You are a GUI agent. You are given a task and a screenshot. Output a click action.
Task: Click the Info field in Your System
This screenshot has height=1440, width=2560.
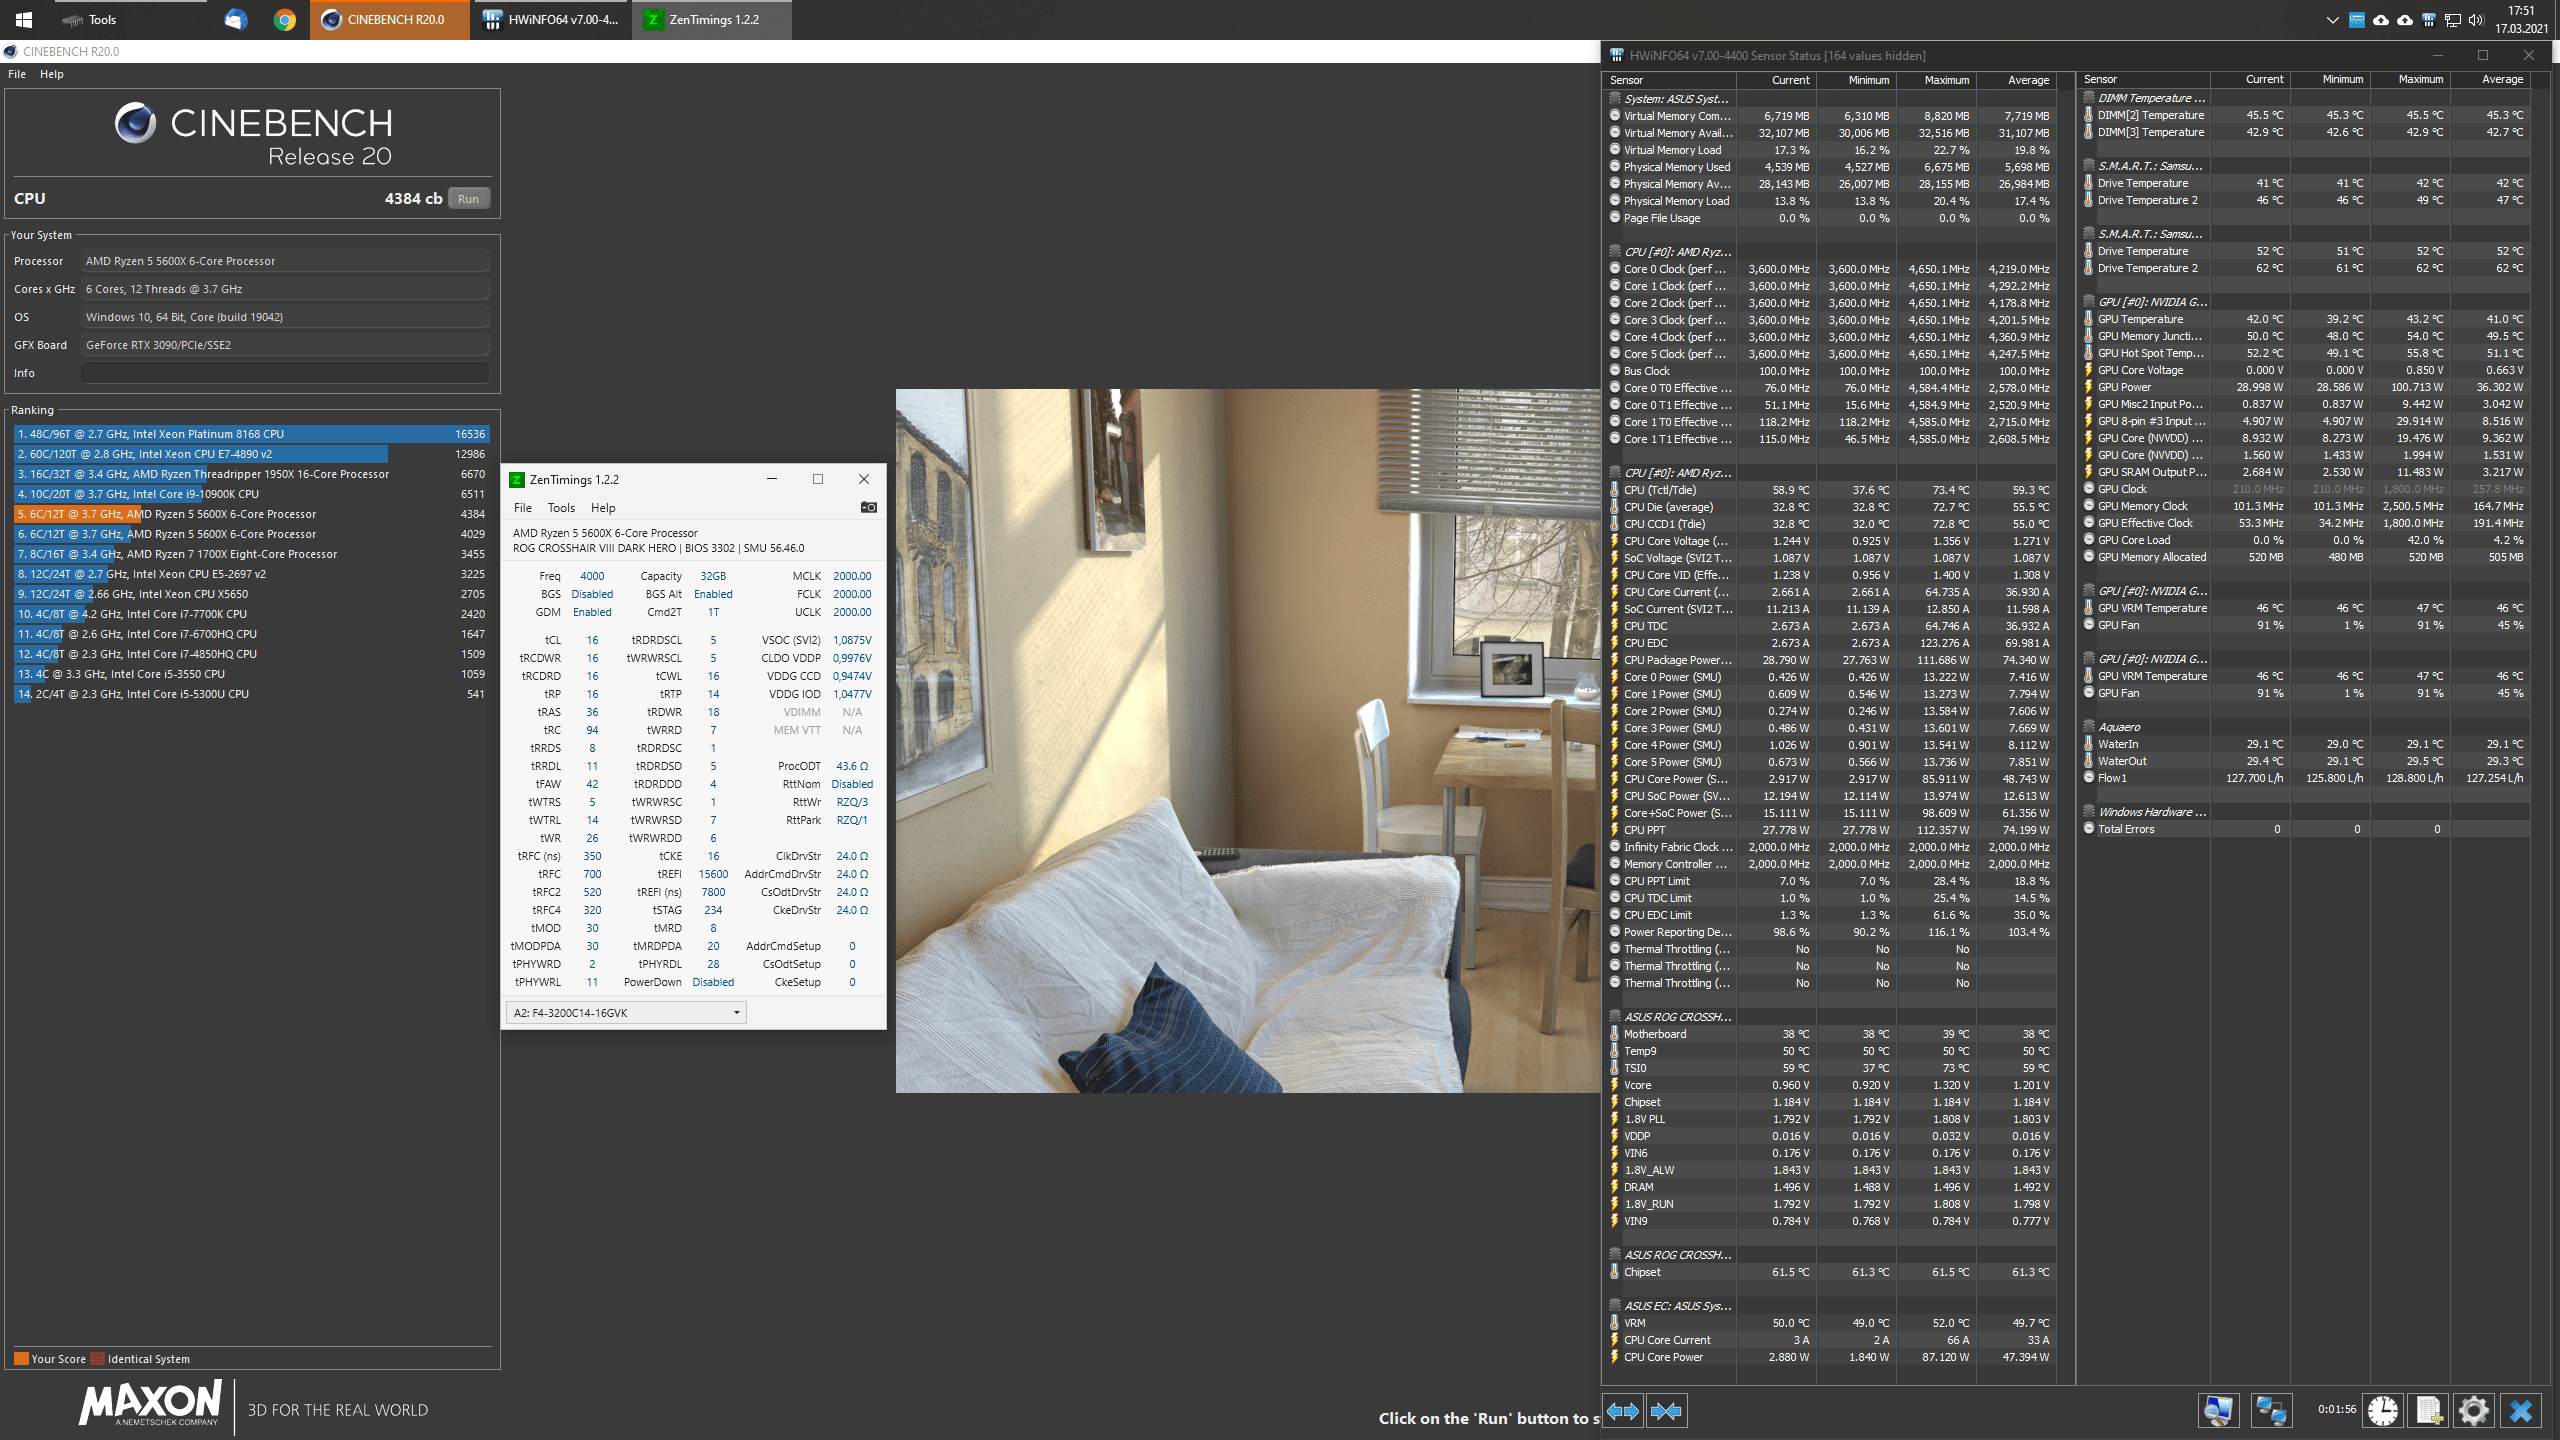[285, 373]
